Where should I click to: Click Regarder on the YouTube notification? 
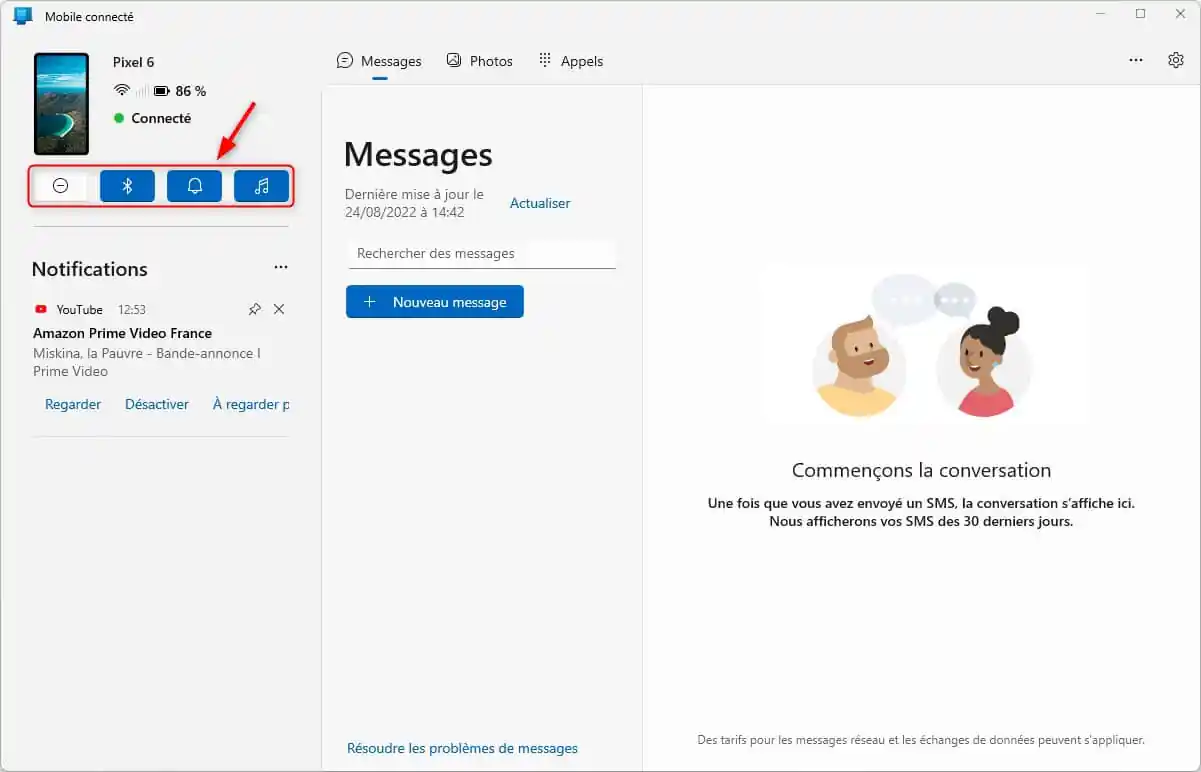pyautogui.click(x=73, y=404)
